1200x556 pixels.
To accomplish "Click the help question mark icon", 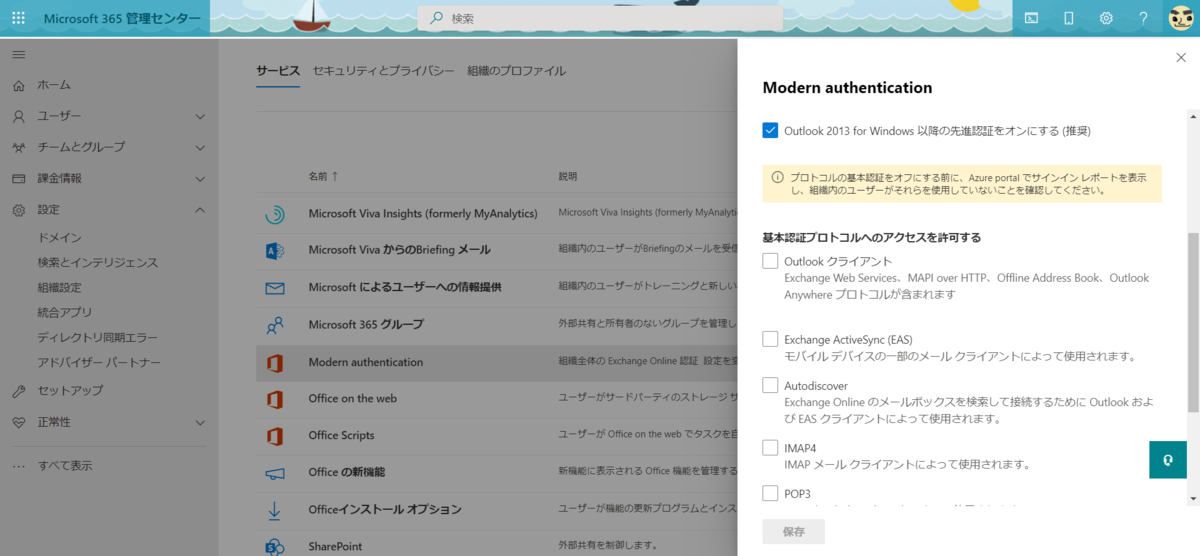I will click(1143, 18).
